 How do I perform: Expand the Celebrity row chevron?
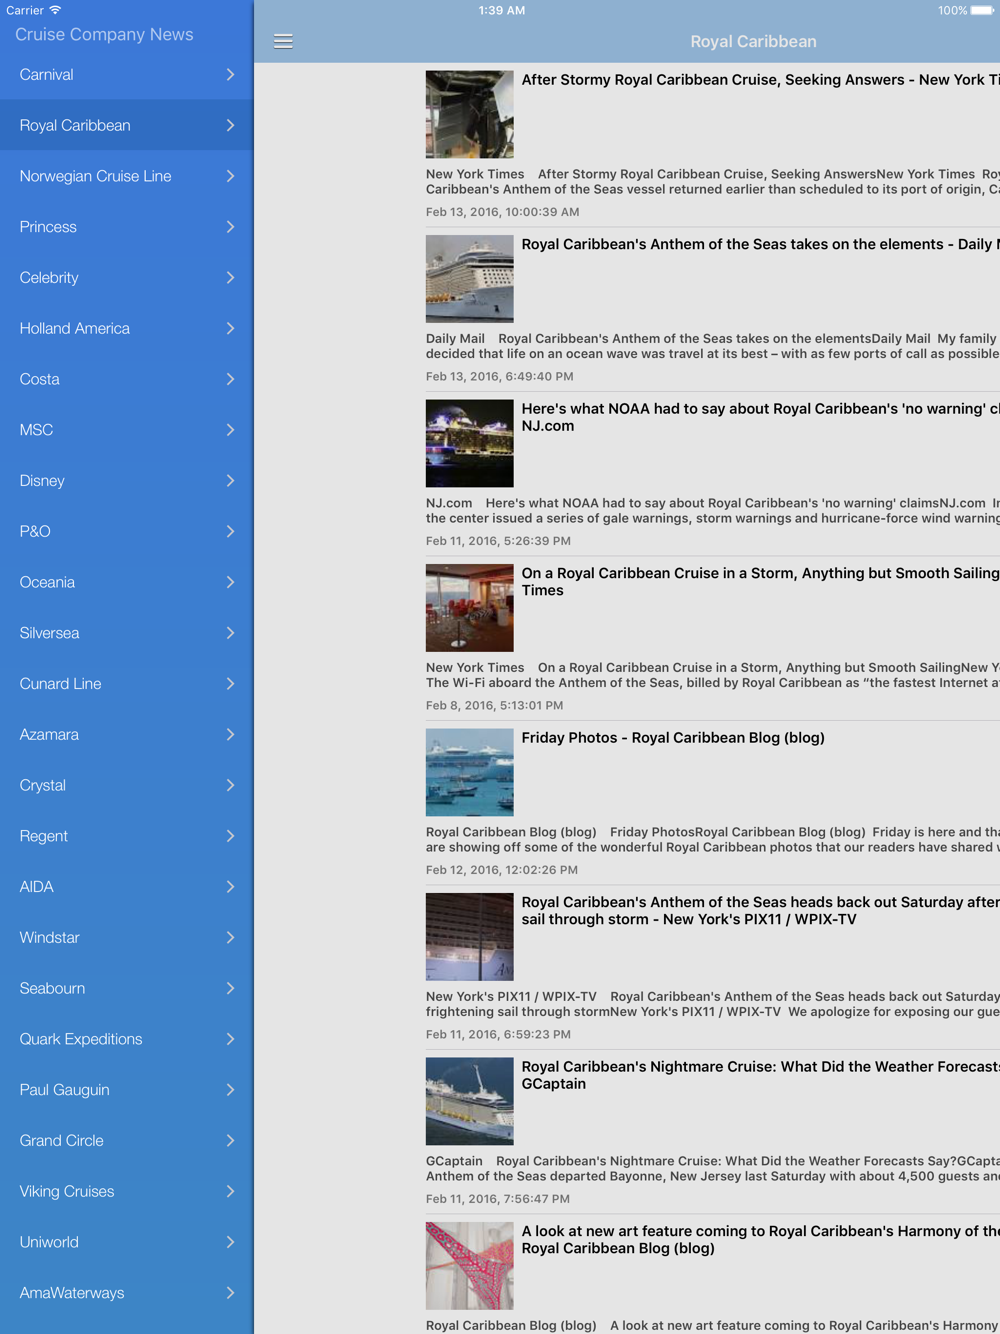coord(230,278)
